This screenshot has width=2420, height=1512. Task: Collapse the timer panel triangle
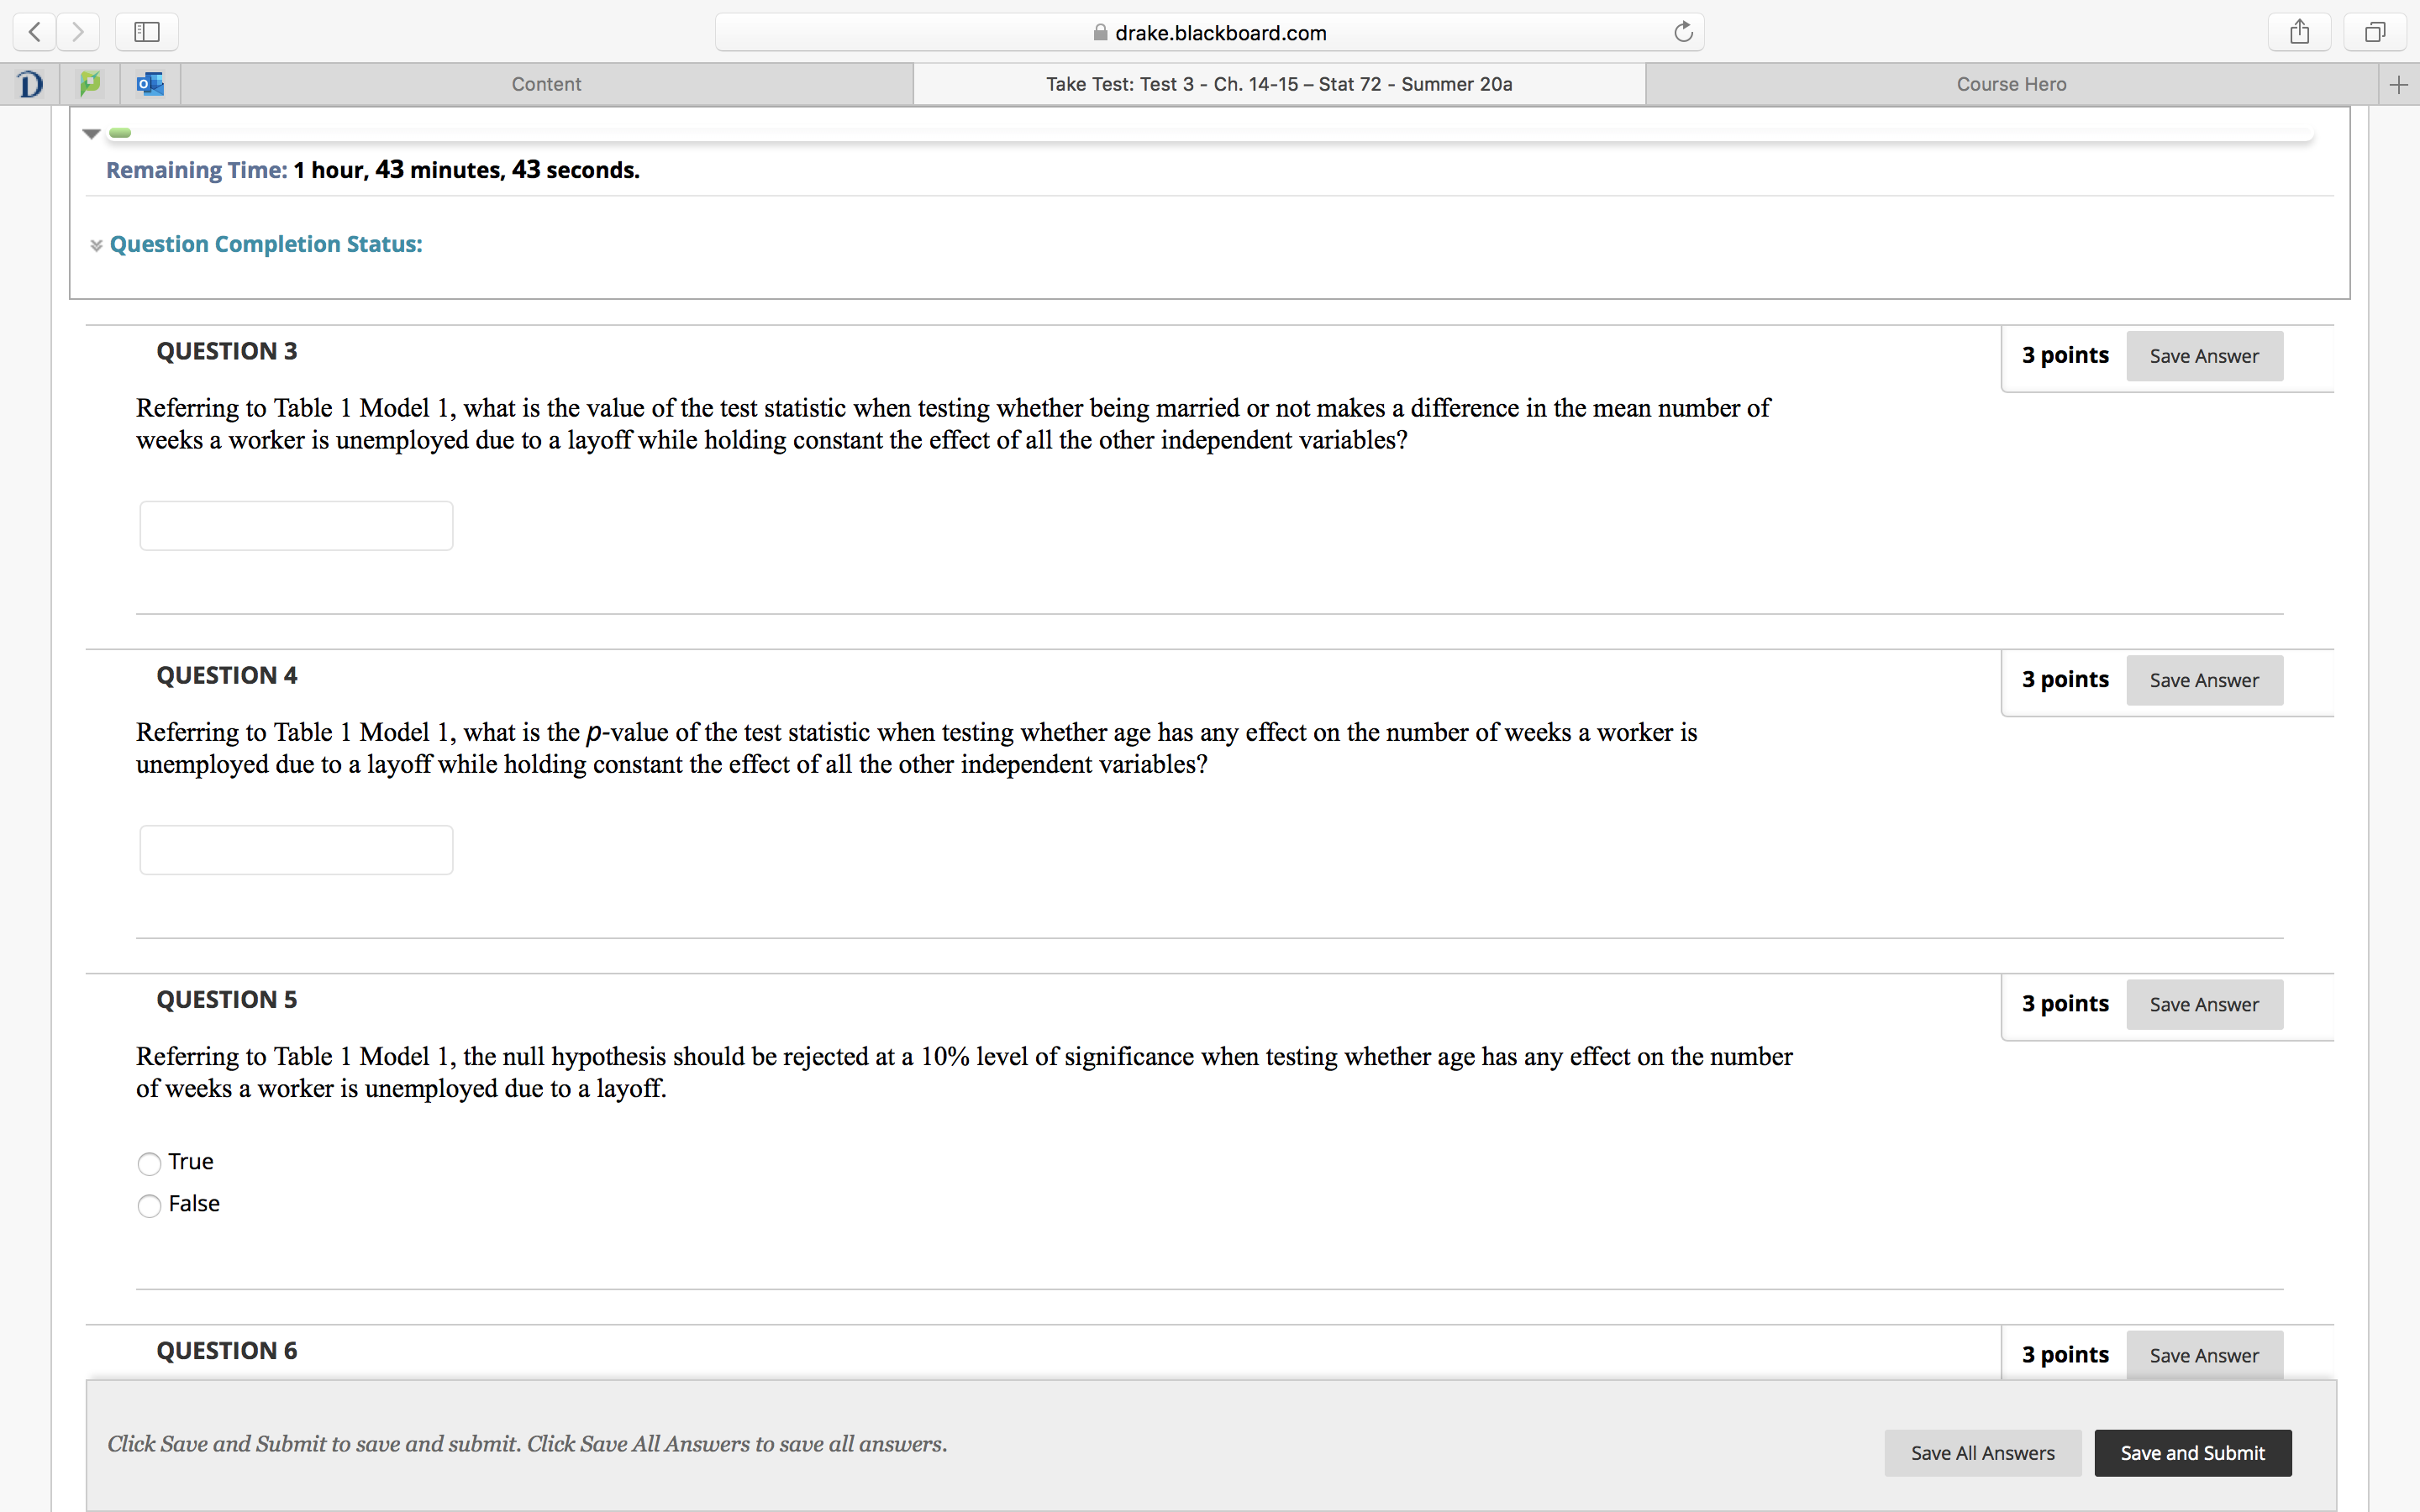91,133
